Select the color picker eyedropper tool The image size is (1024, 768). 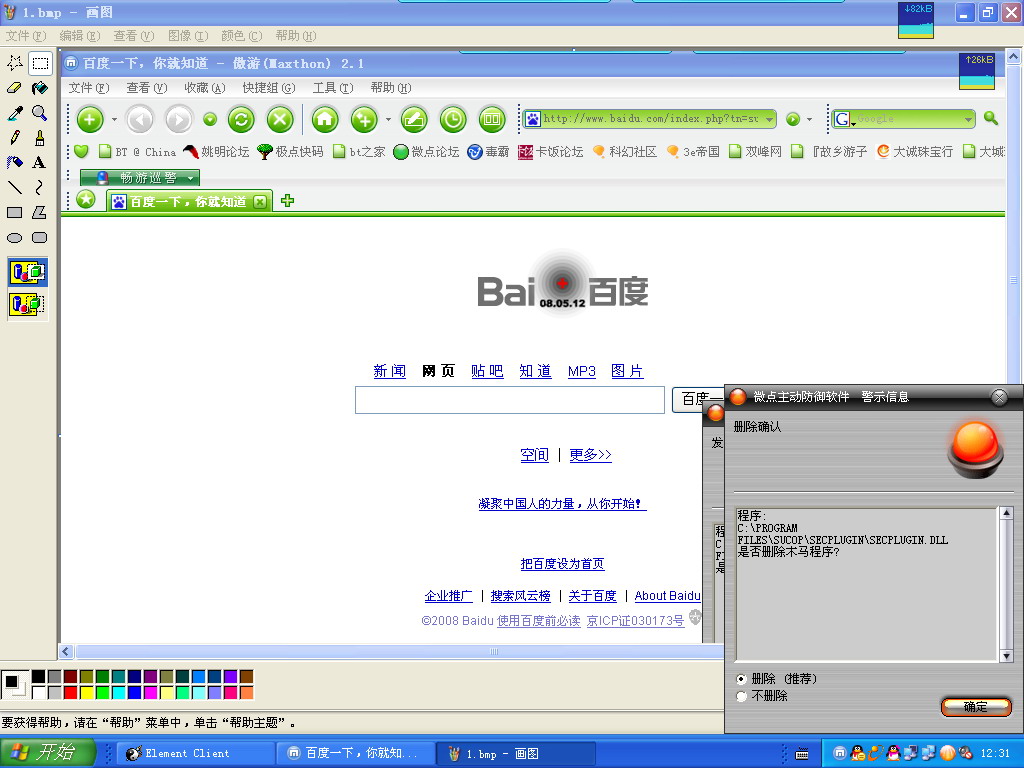click(x=14, y=113)
